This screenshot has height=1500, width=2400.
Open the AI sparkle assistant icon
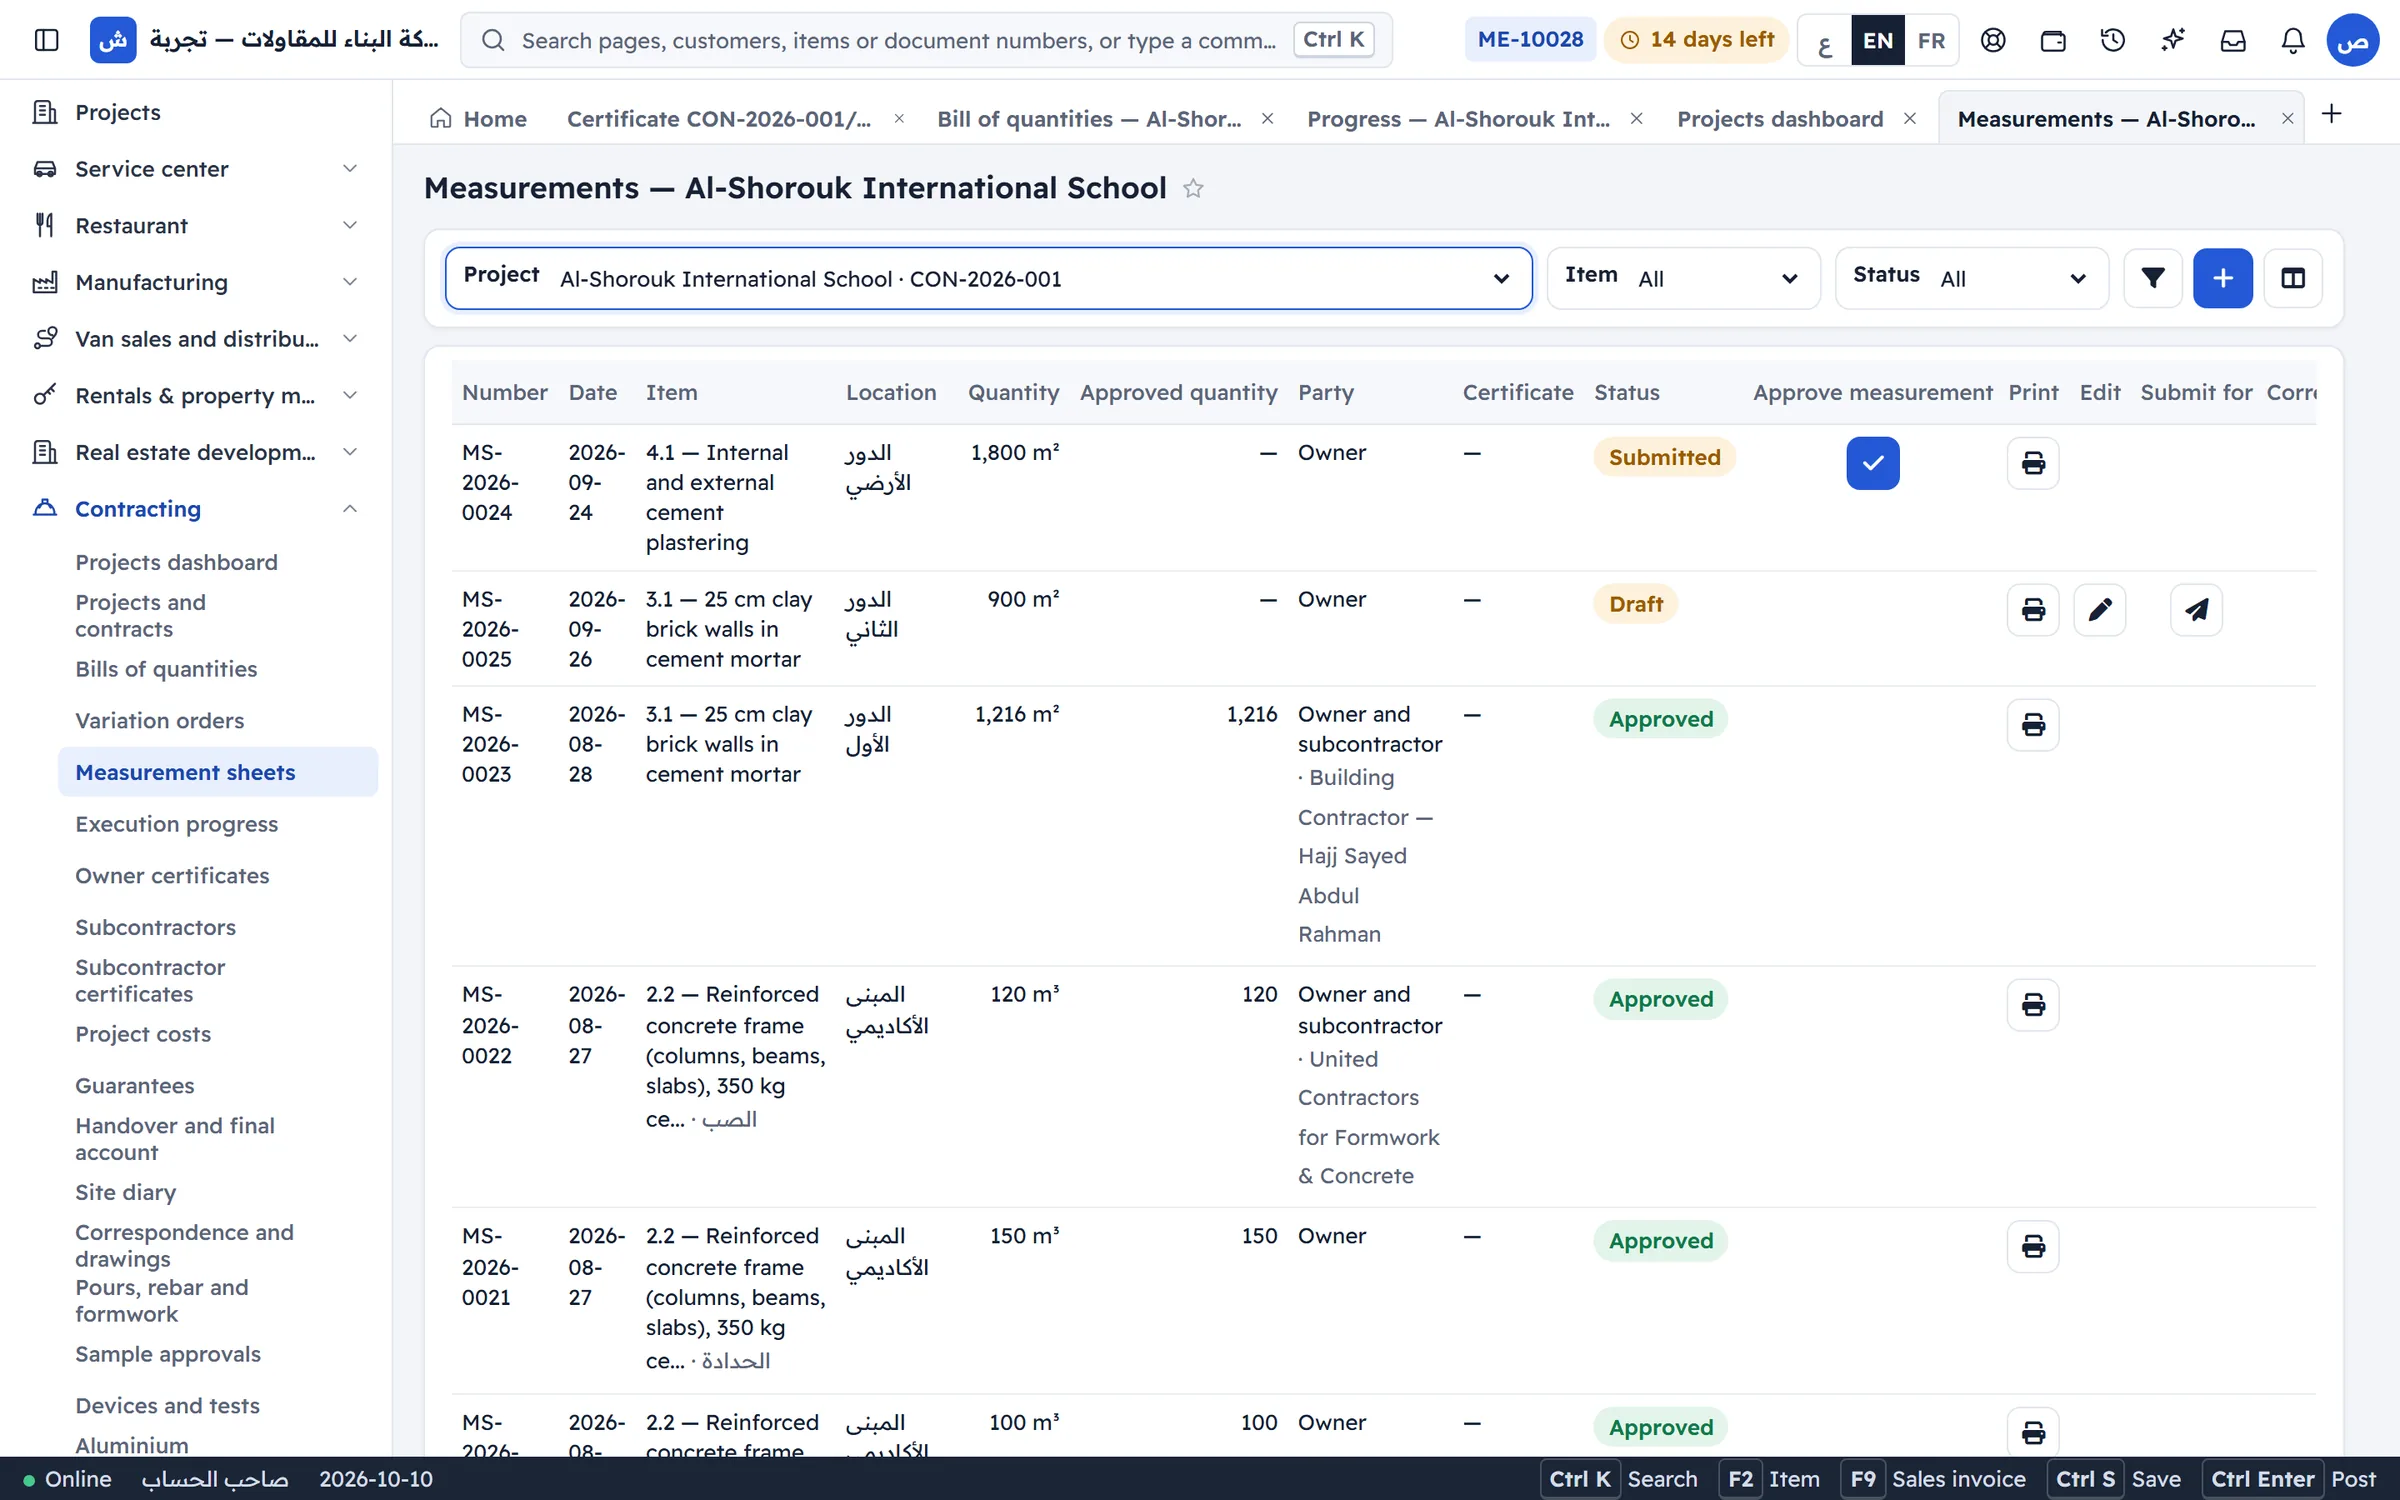pyautogui.click(x=2172, y=40)
